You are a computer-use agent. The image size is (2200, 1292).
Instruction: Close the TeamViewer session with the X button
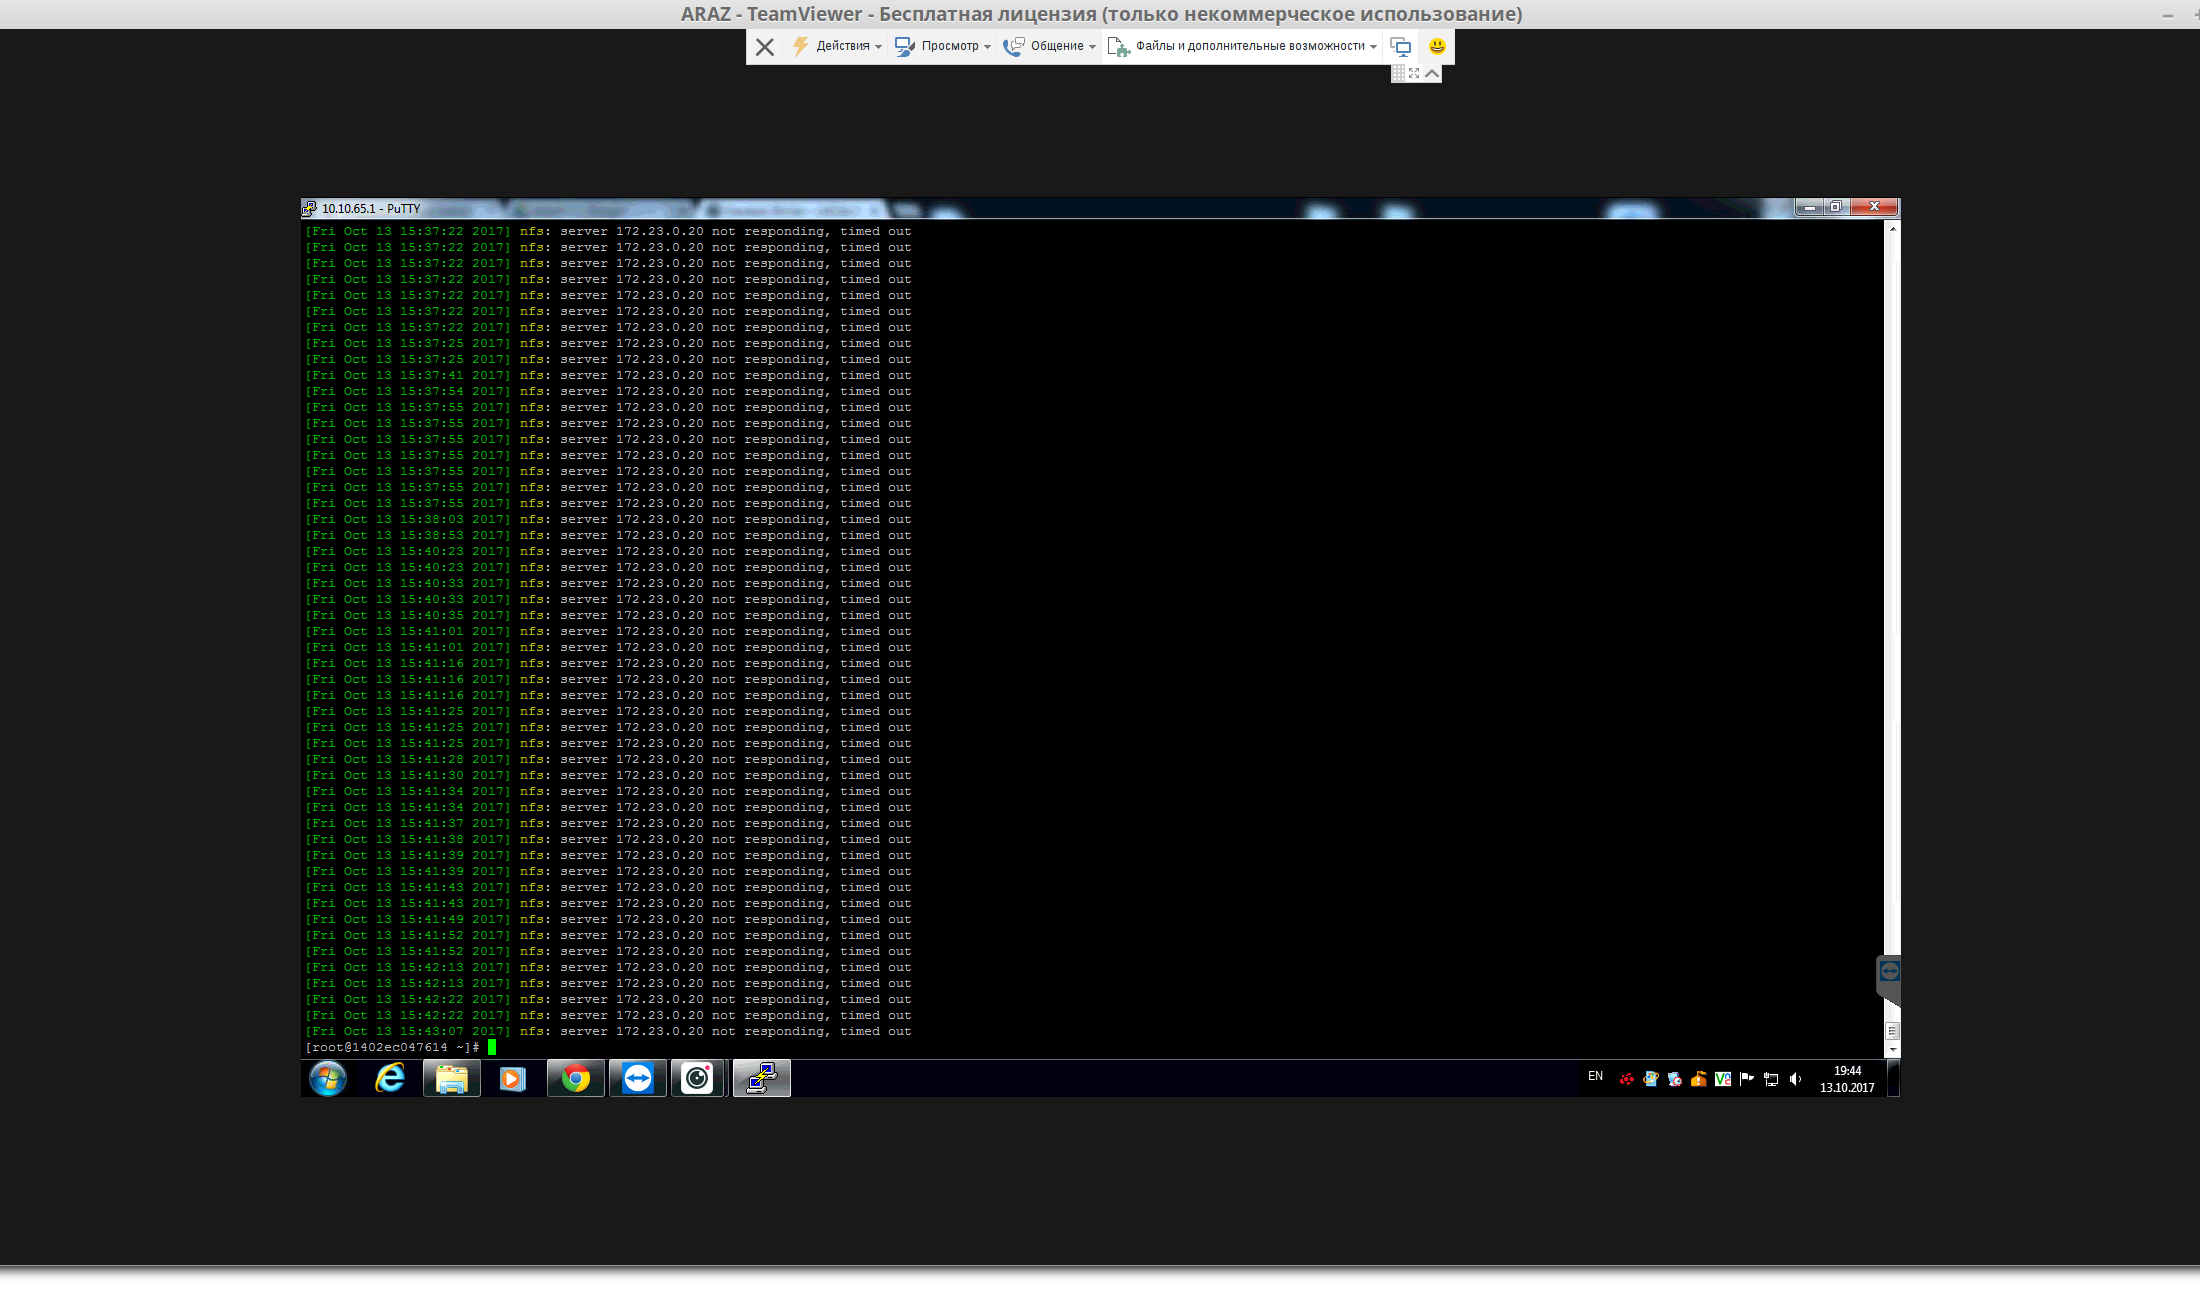tap(765, 47)
